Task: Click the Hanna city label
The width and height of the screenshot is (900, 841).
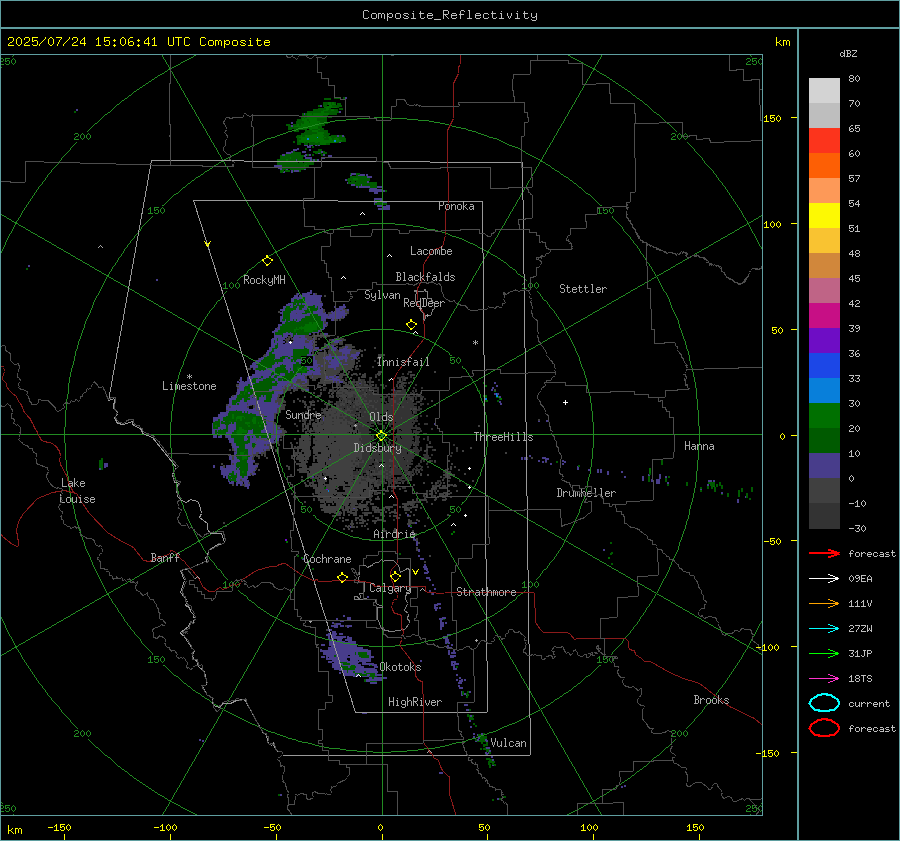Action: [699, 446]
